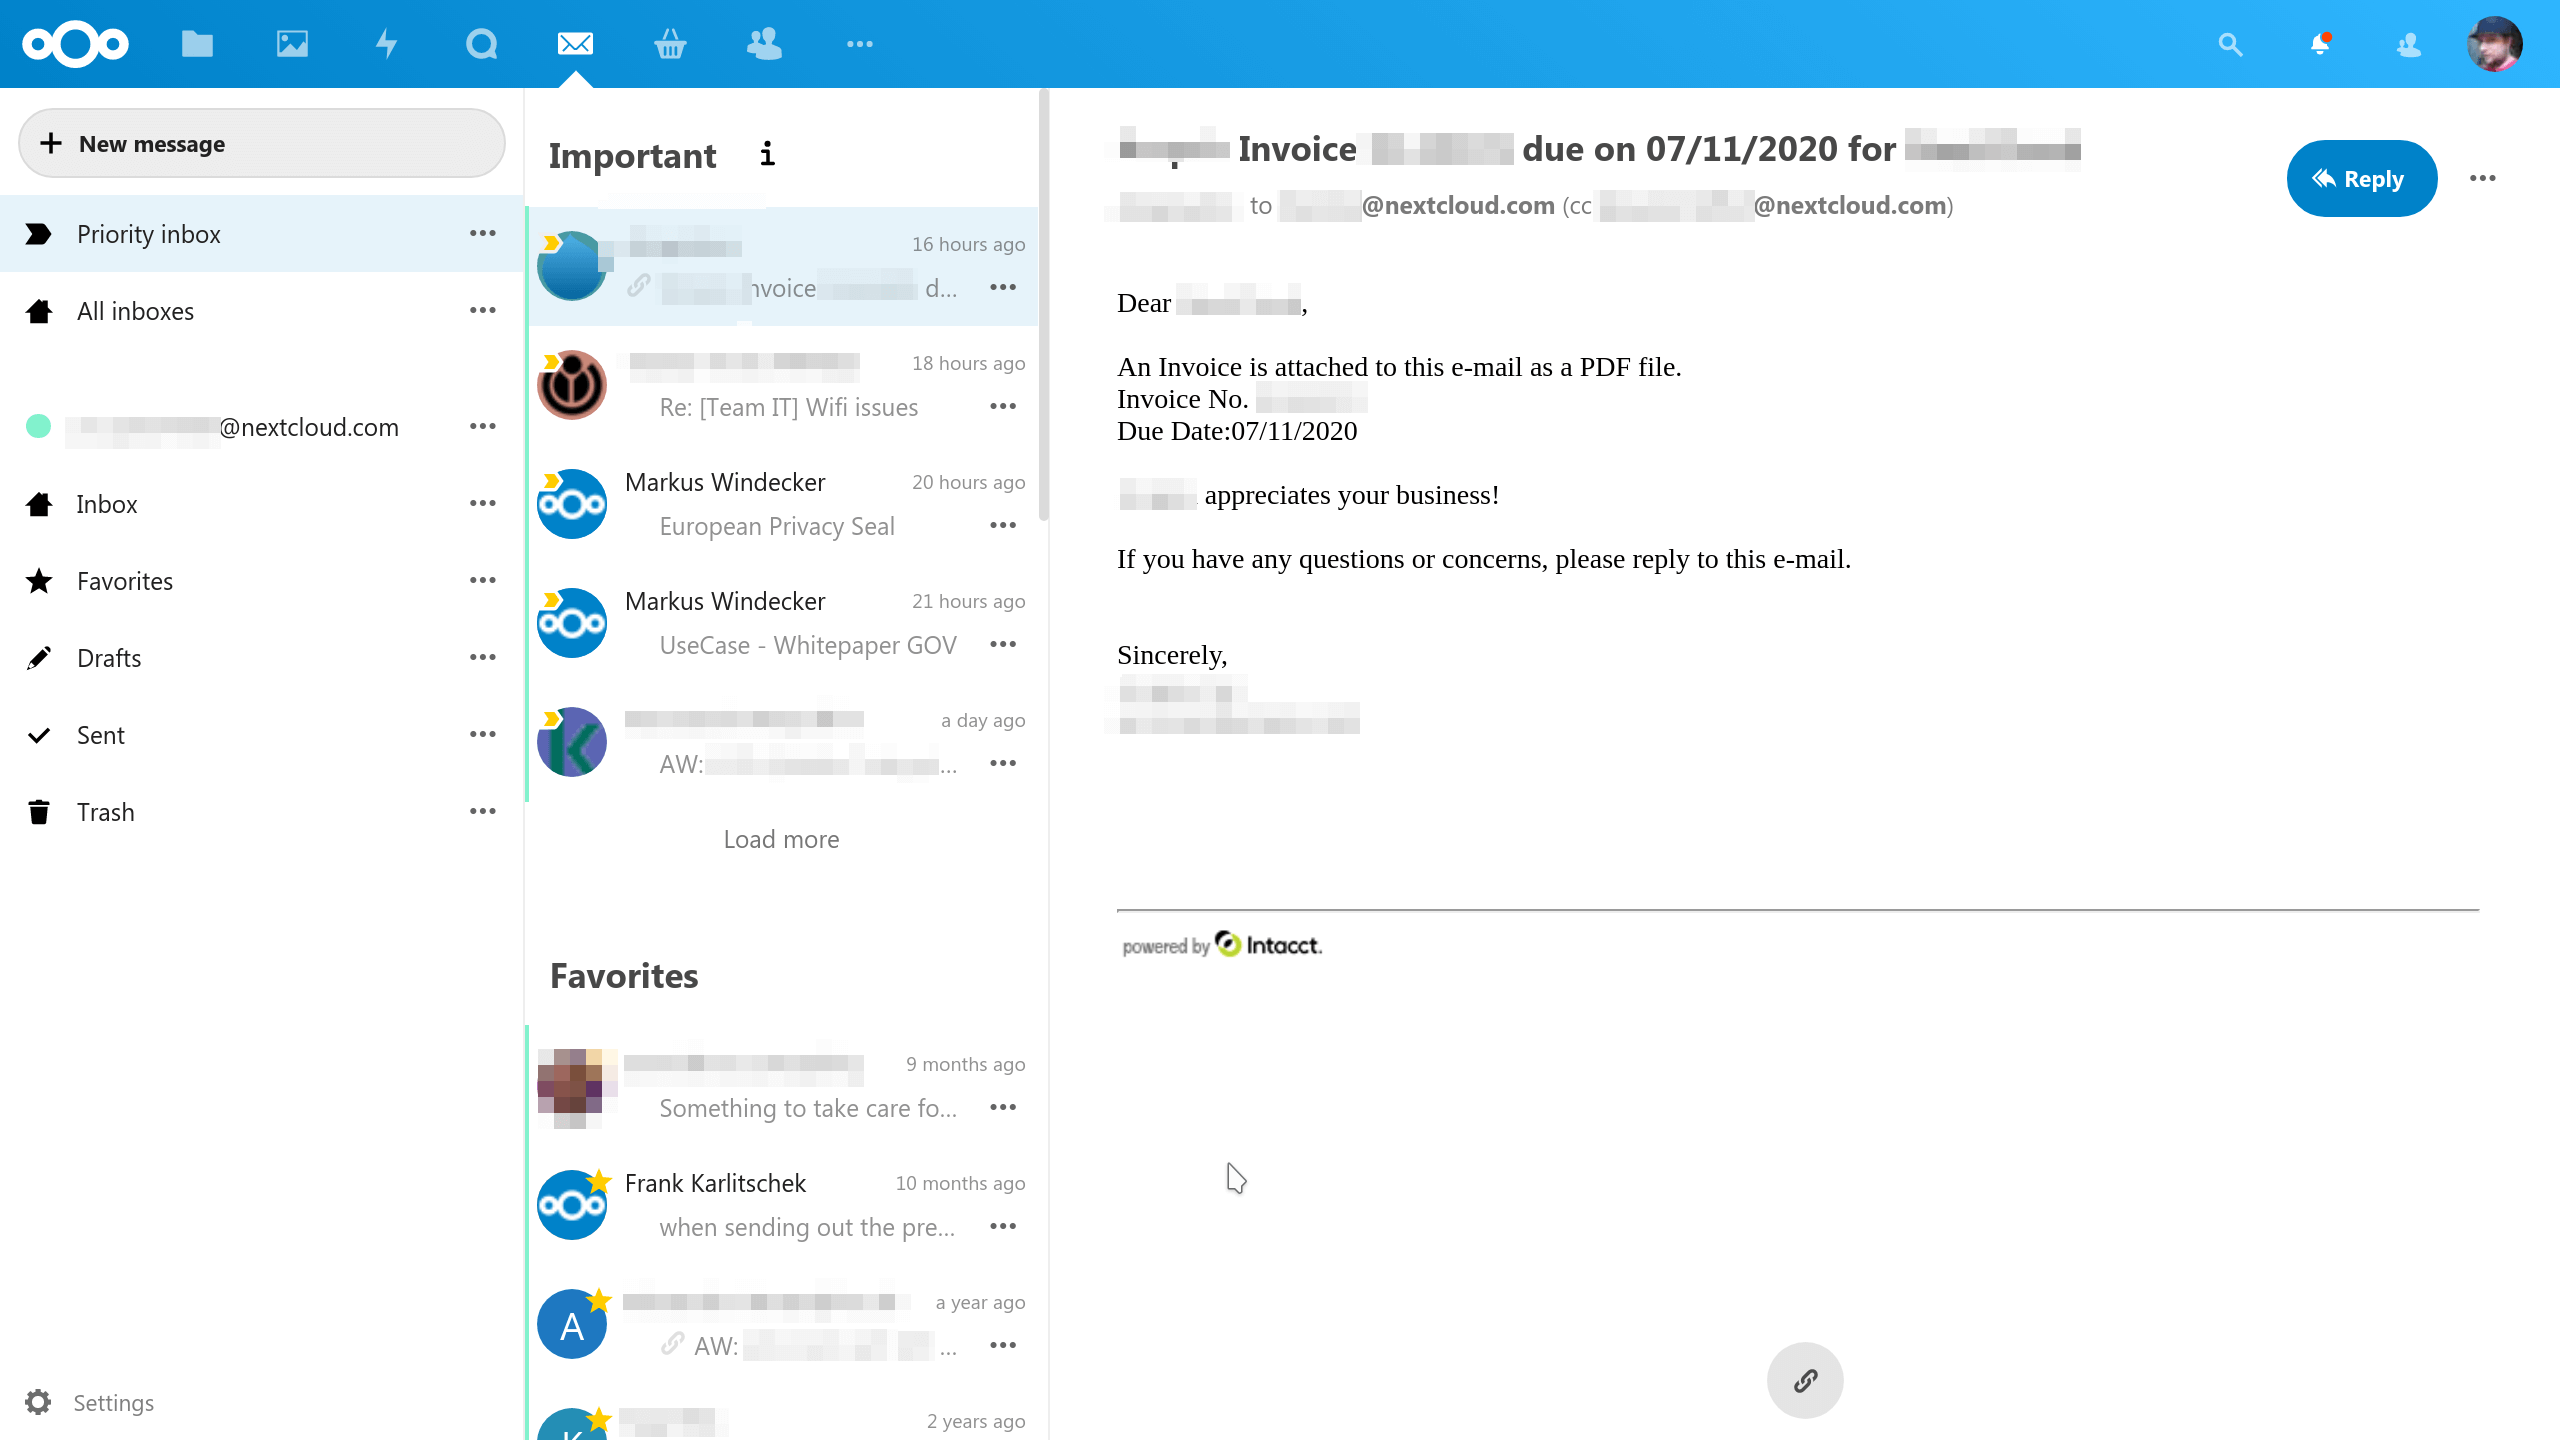The height and width of the screenshot is (1440, 2560).
Task: Open the Photos app icon
Action: tap(292, 44)
